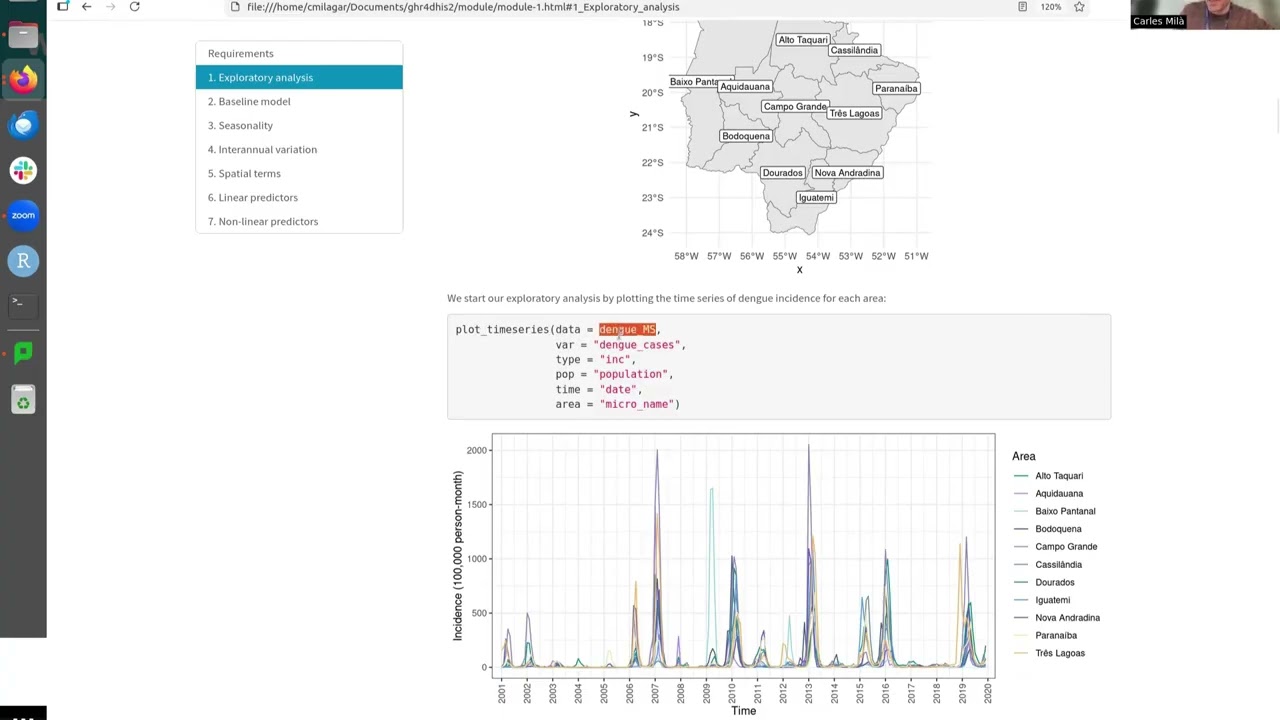1280x720 pixels.
Task: Reload the current page
Action: coord(134,7)
